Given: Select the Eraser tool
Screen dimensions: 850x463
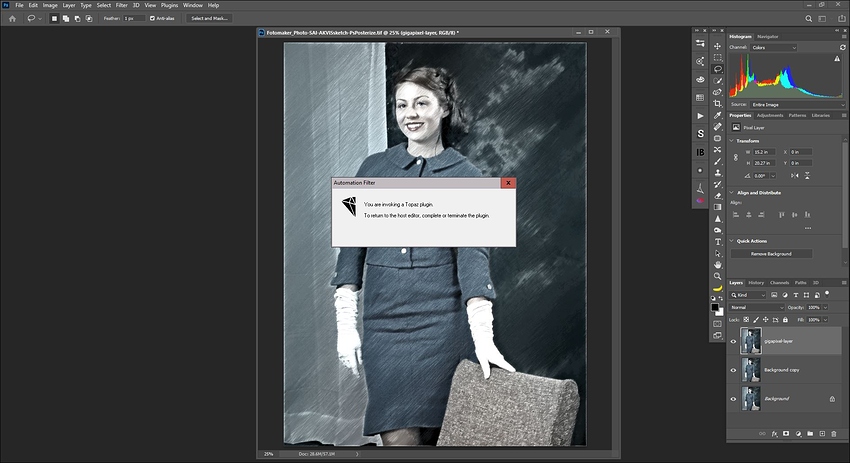Looking at the screenshot, I should (718, 196).
